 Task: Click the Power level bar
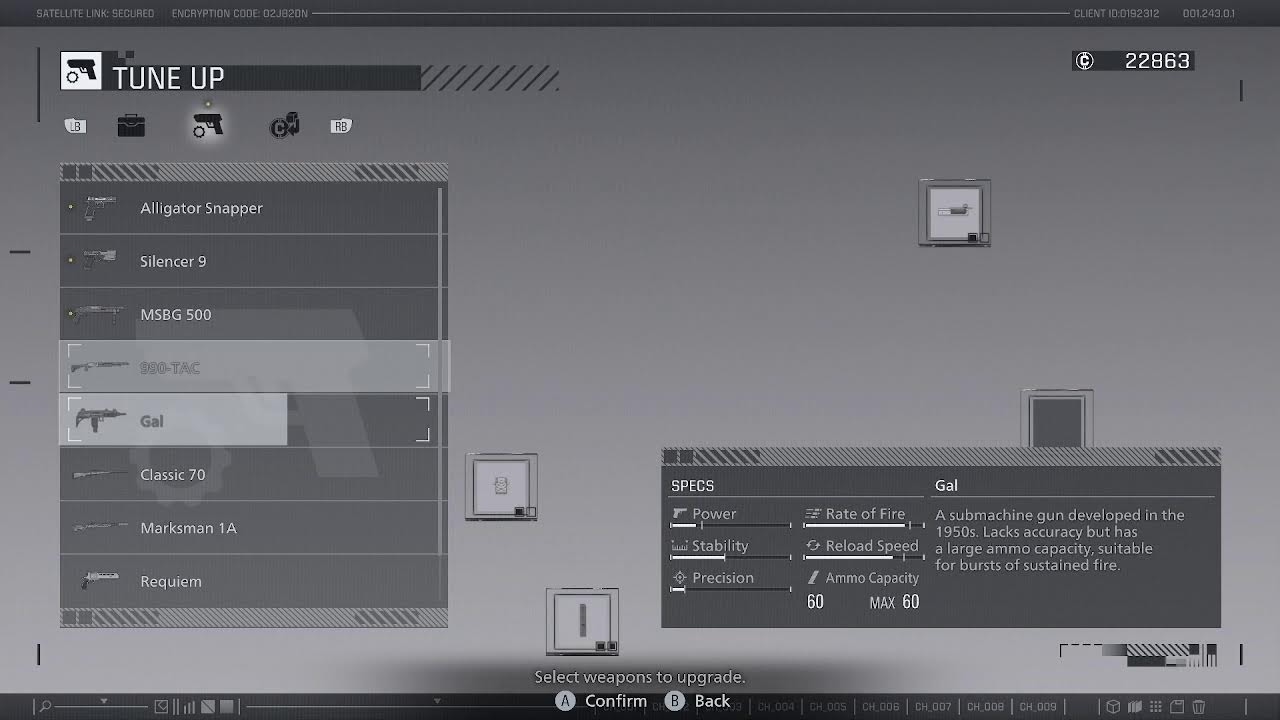(731, 525)
